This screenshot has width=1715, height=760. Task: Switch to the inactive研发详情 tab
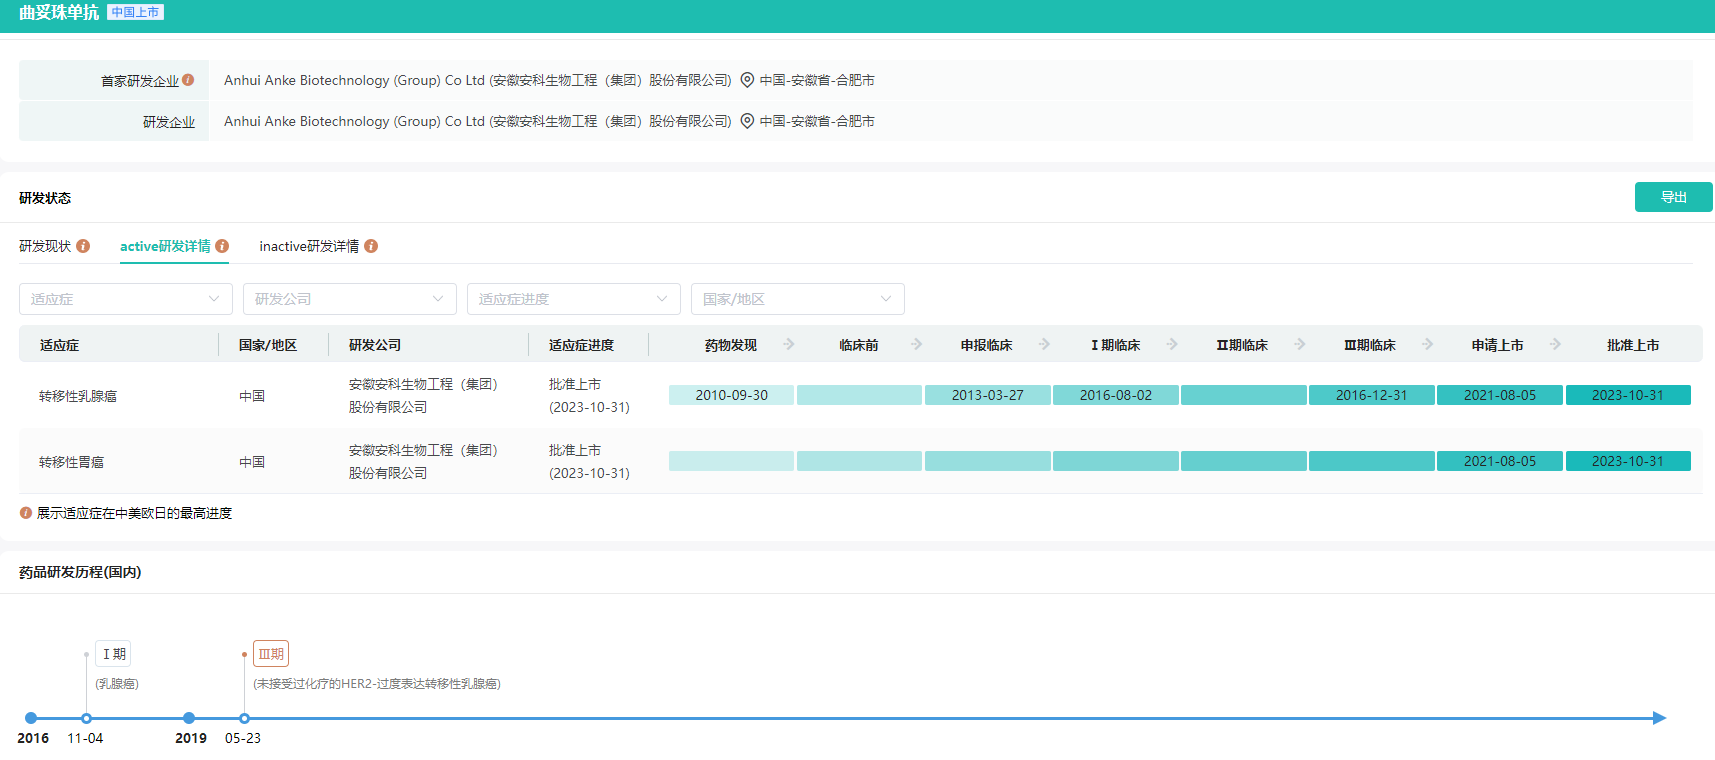click(308, 246)
